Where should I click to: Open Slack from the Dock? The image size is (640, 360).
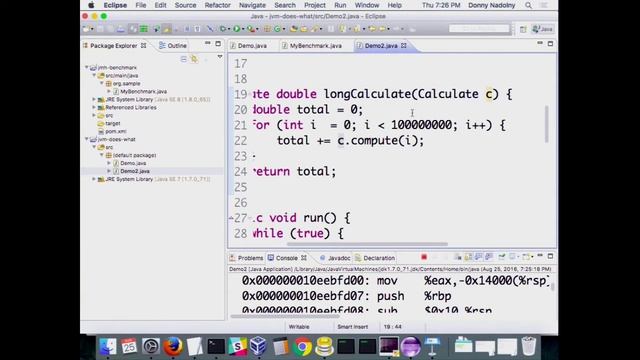(237, 346)
